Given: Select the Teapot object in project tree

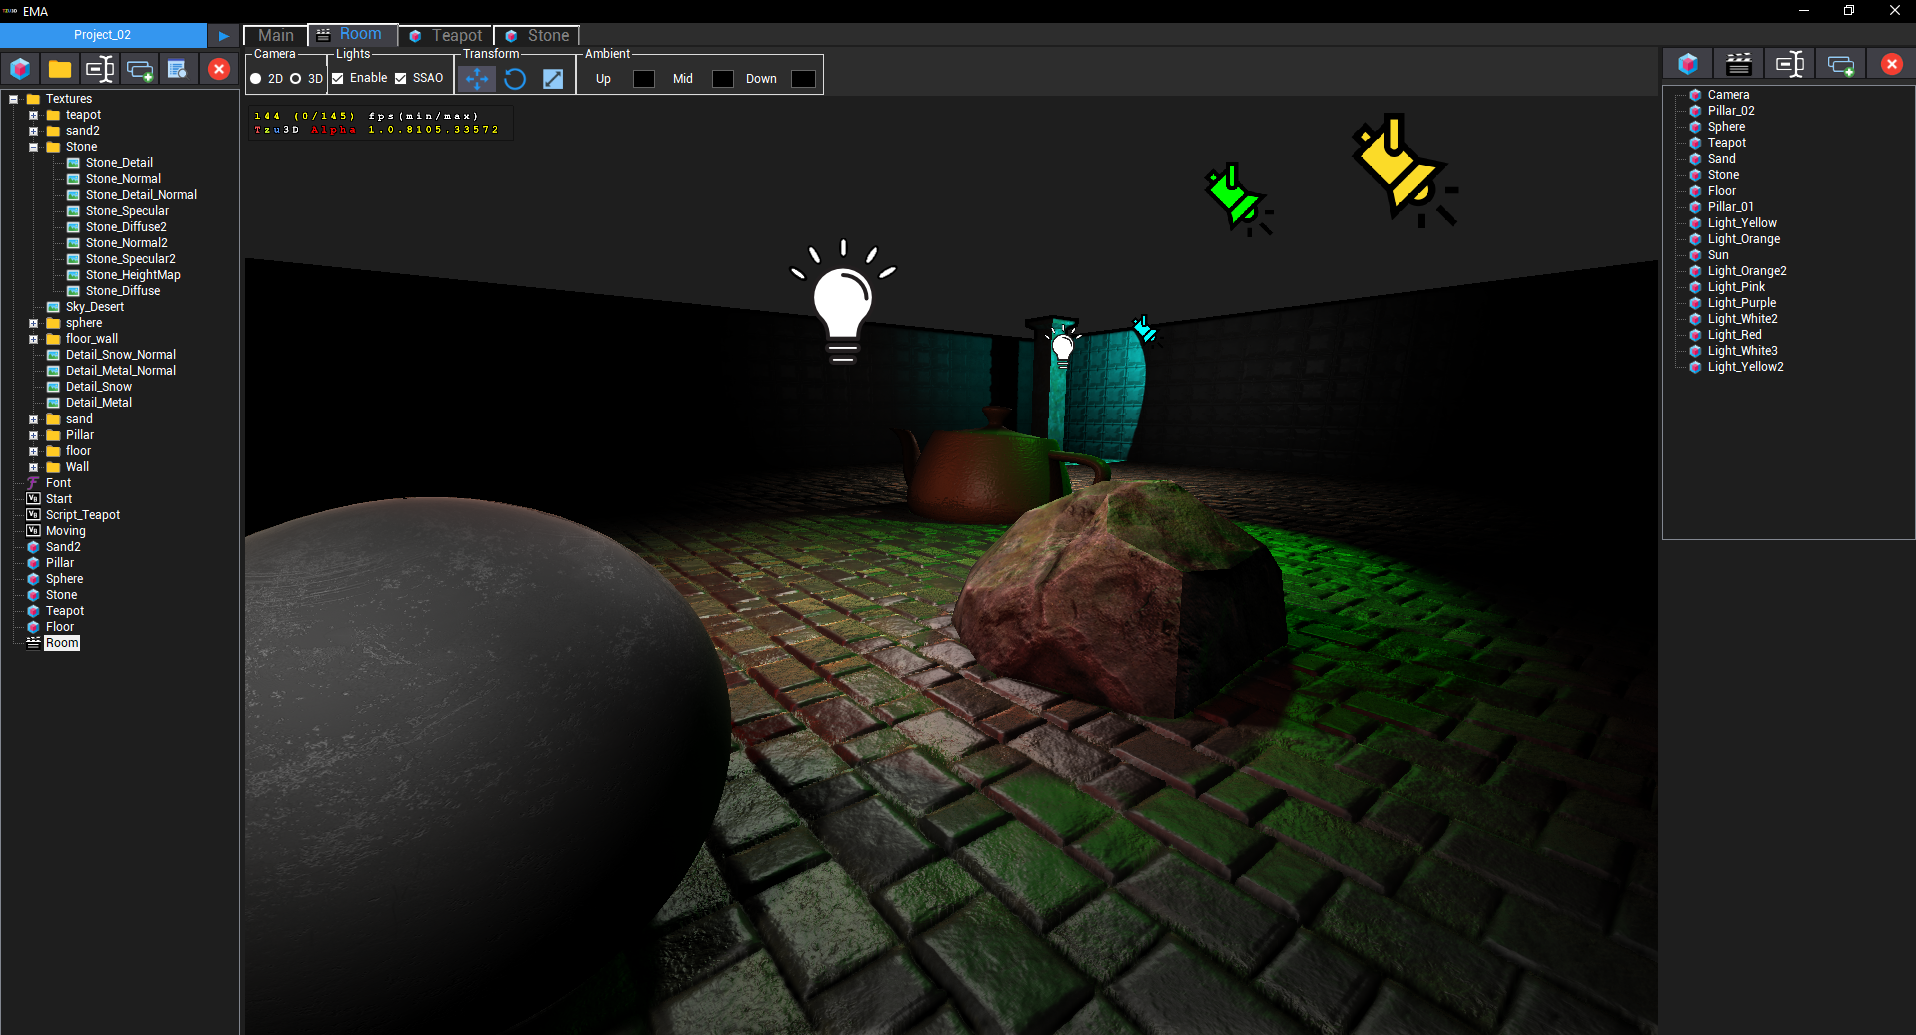Looking at the screenshot, I should [65, 611].
